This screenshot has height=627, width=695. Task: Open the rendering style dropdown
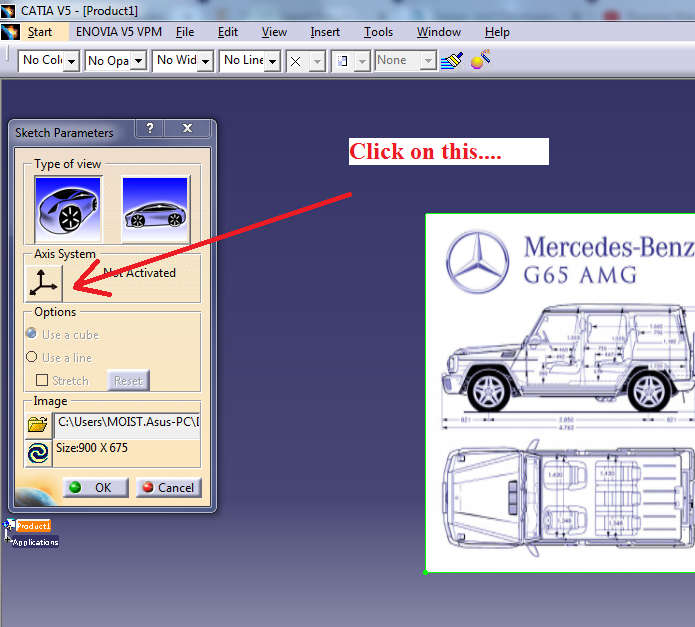click(362, 61)
